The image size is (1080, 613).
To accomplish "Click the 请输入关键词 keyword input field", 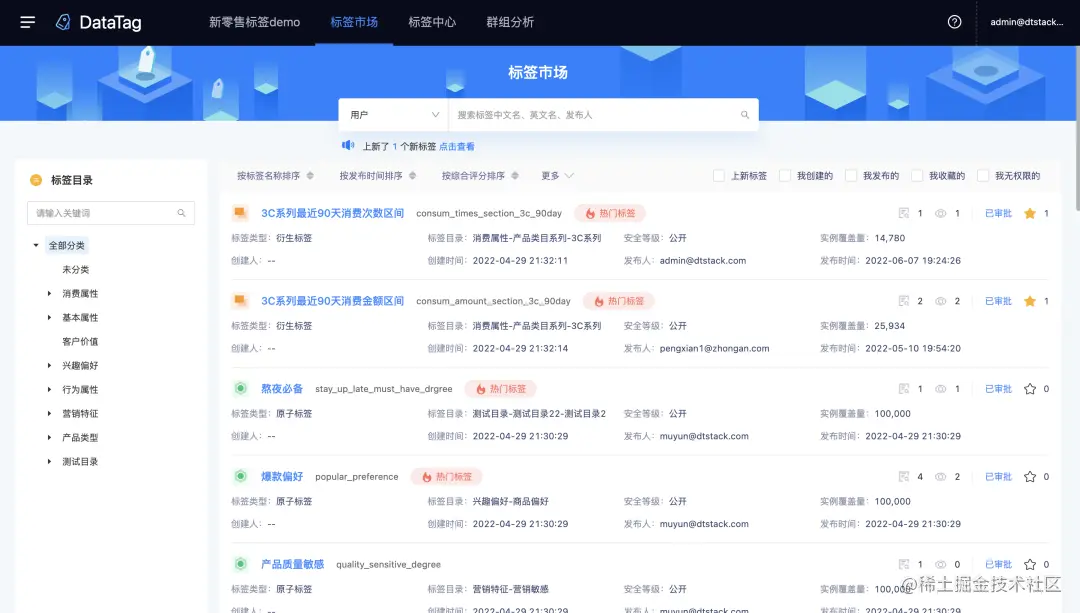I will (x=100, y=212).
